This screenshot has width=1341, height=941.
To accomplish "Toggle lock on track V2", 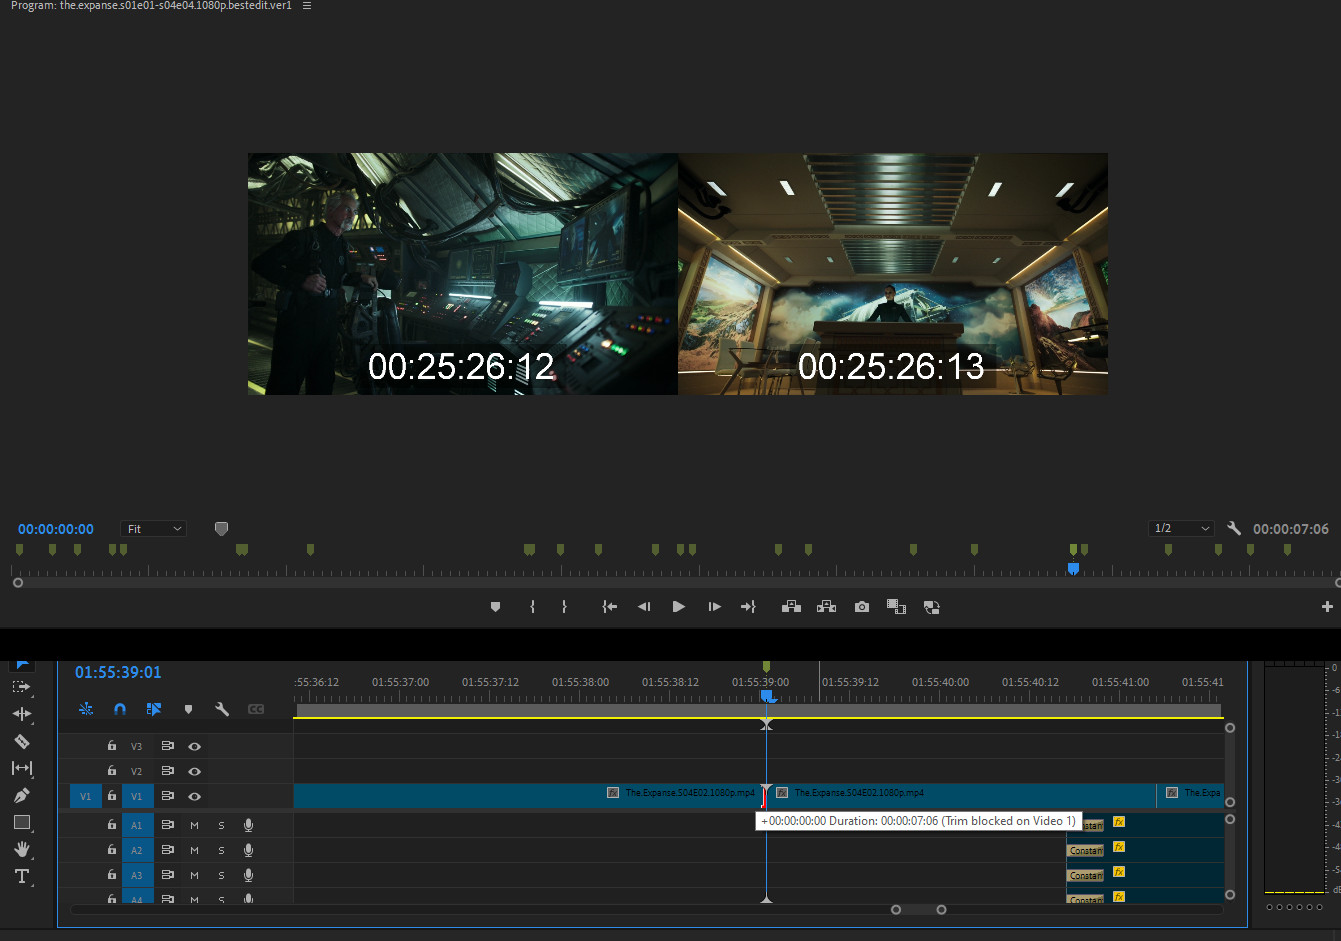I will click(112, 771).
